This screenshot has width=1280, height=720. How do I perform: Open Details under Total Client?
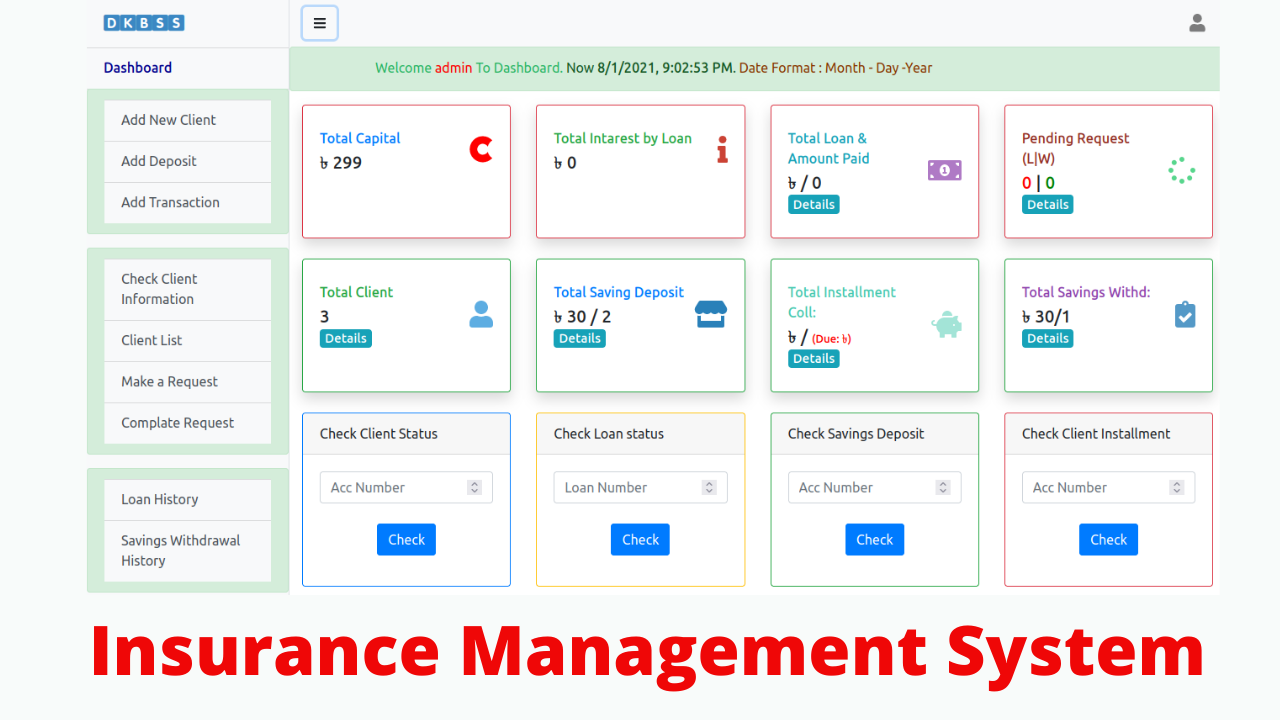click(345, 338)
